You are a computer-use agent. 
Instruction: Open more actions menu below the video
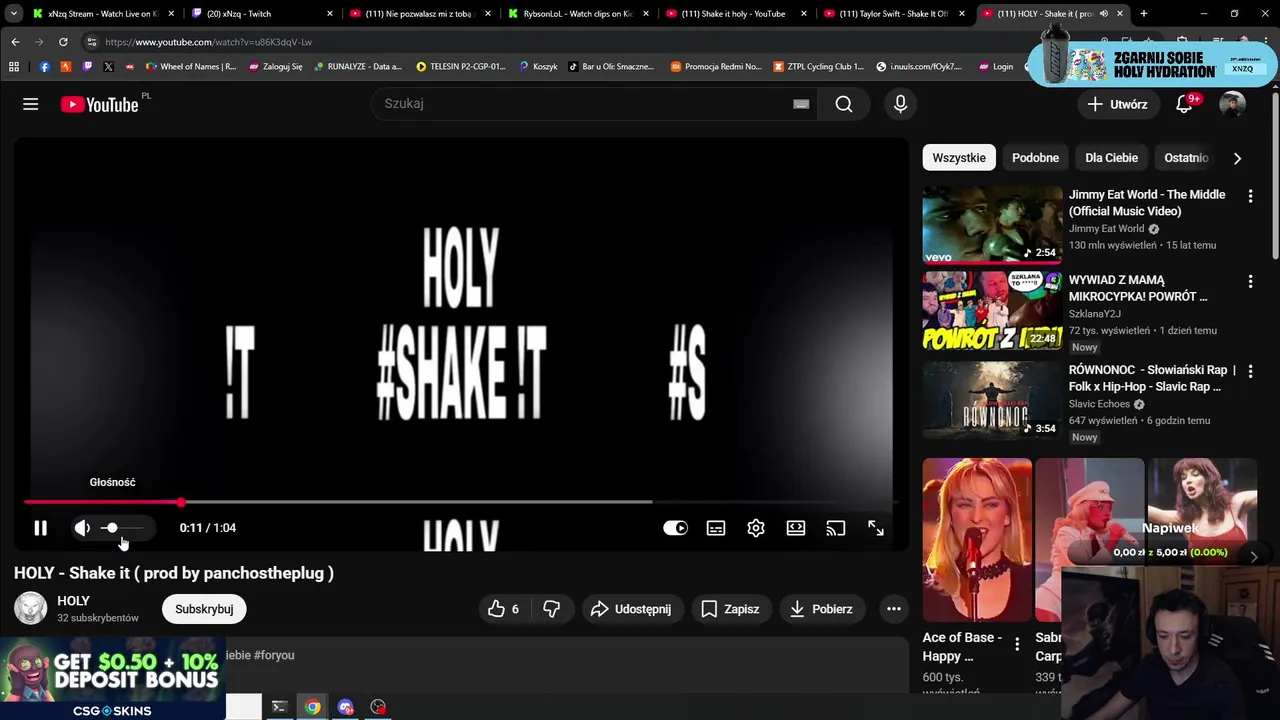coord(894,609)
